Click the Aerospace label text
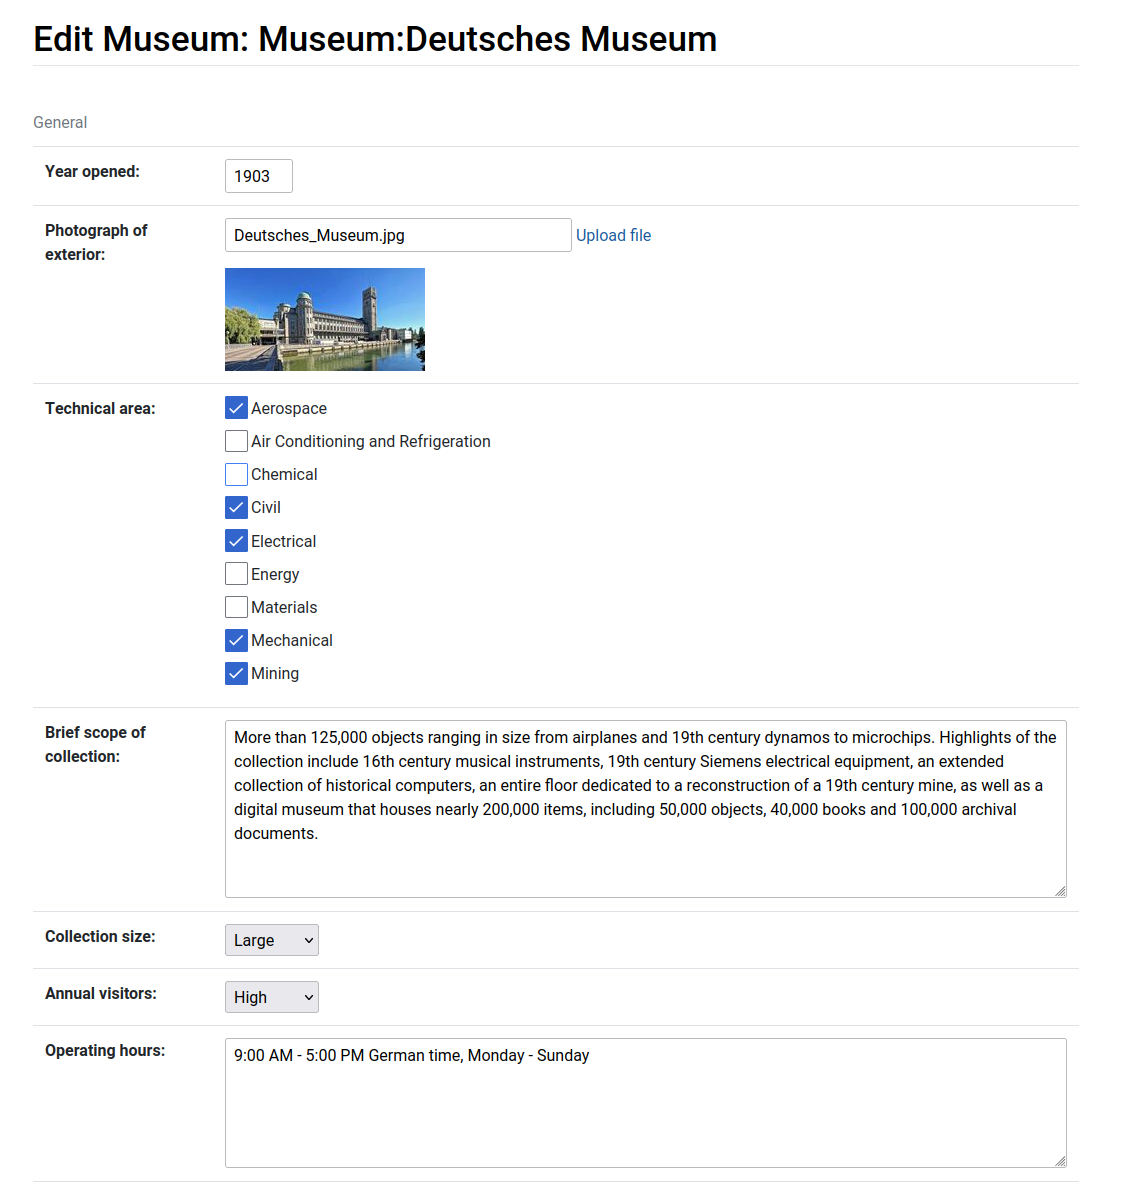The width and height of the screenshot is (1122, 1186). click(289, 408)
